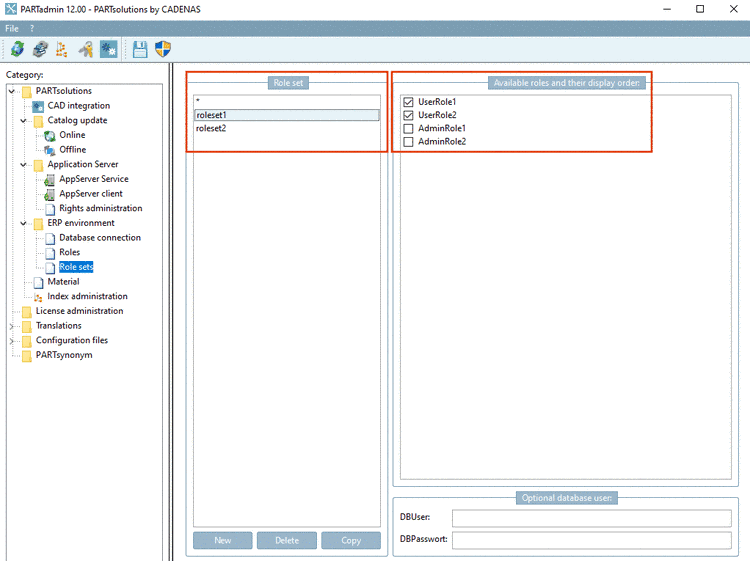Expand the Translations folder node
750x561 pixels.
(x=11, y=326)
